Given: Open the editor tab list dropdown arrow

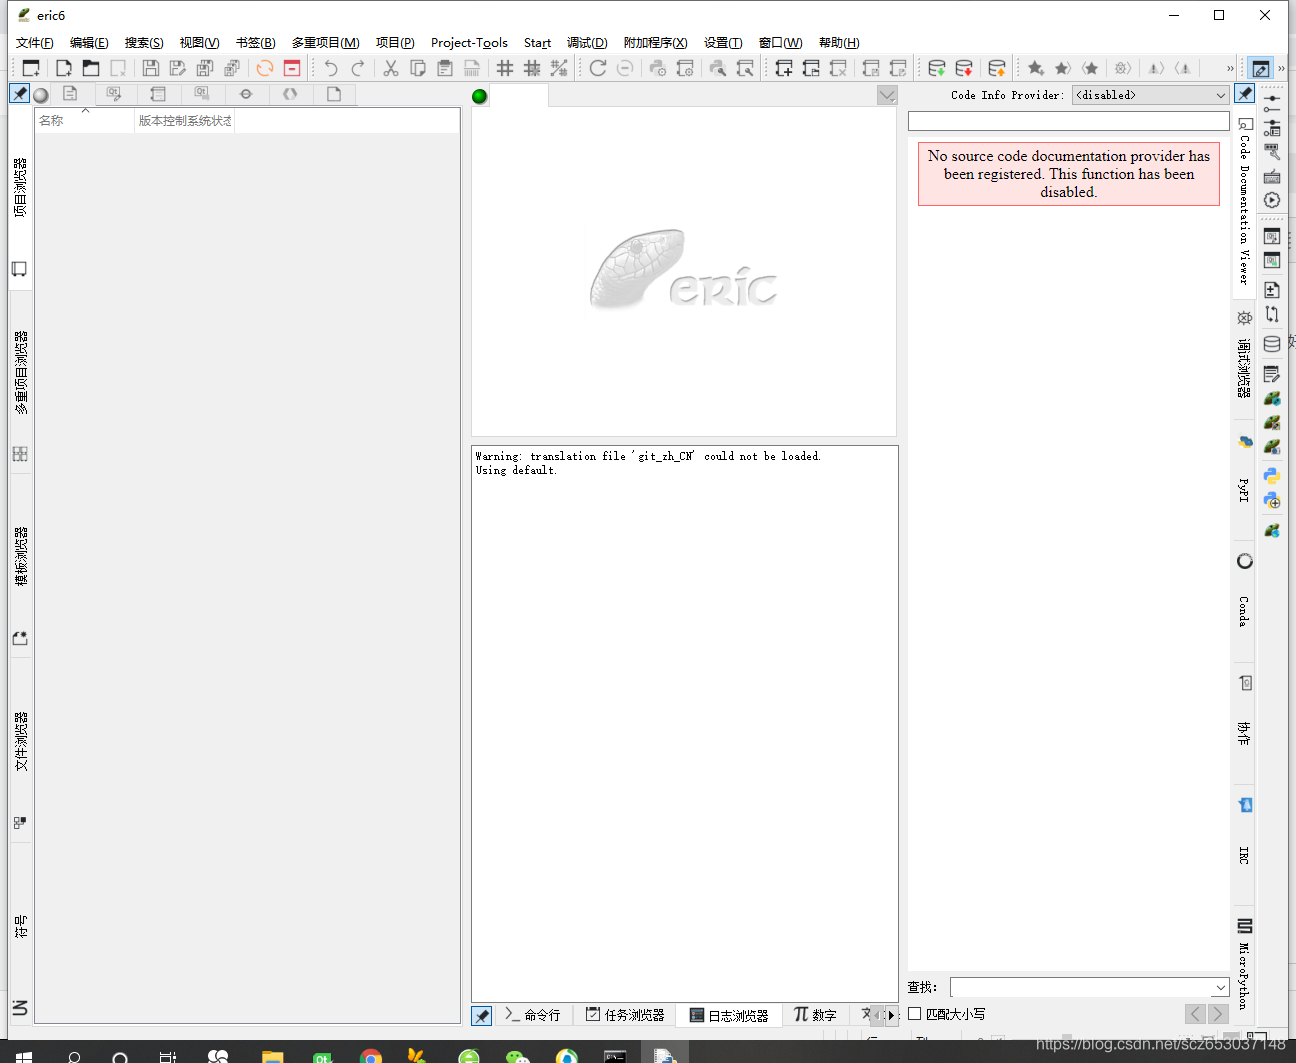Looking at the screenshot, I should (887, 96).
